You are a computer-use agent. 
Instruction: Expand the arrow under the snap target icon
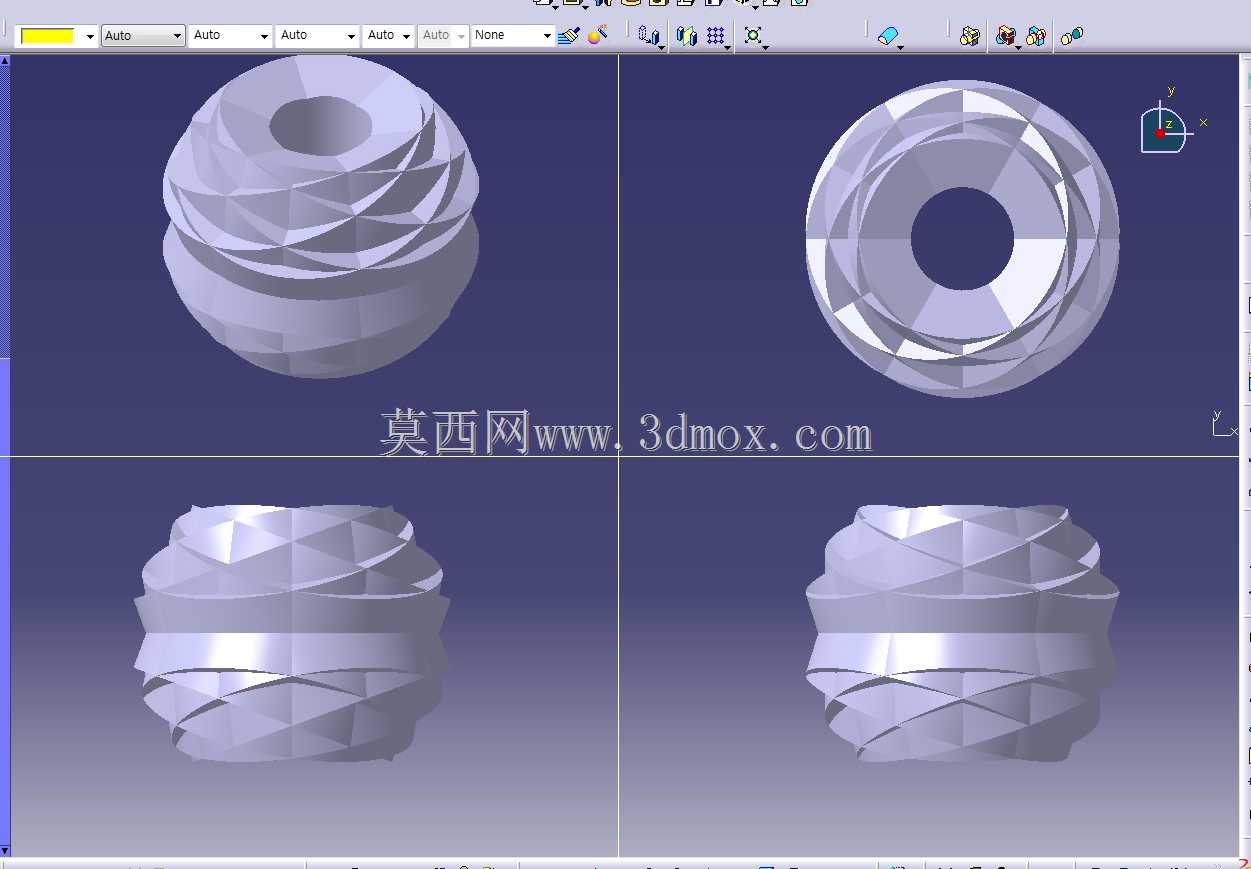(x=765, y=47)
